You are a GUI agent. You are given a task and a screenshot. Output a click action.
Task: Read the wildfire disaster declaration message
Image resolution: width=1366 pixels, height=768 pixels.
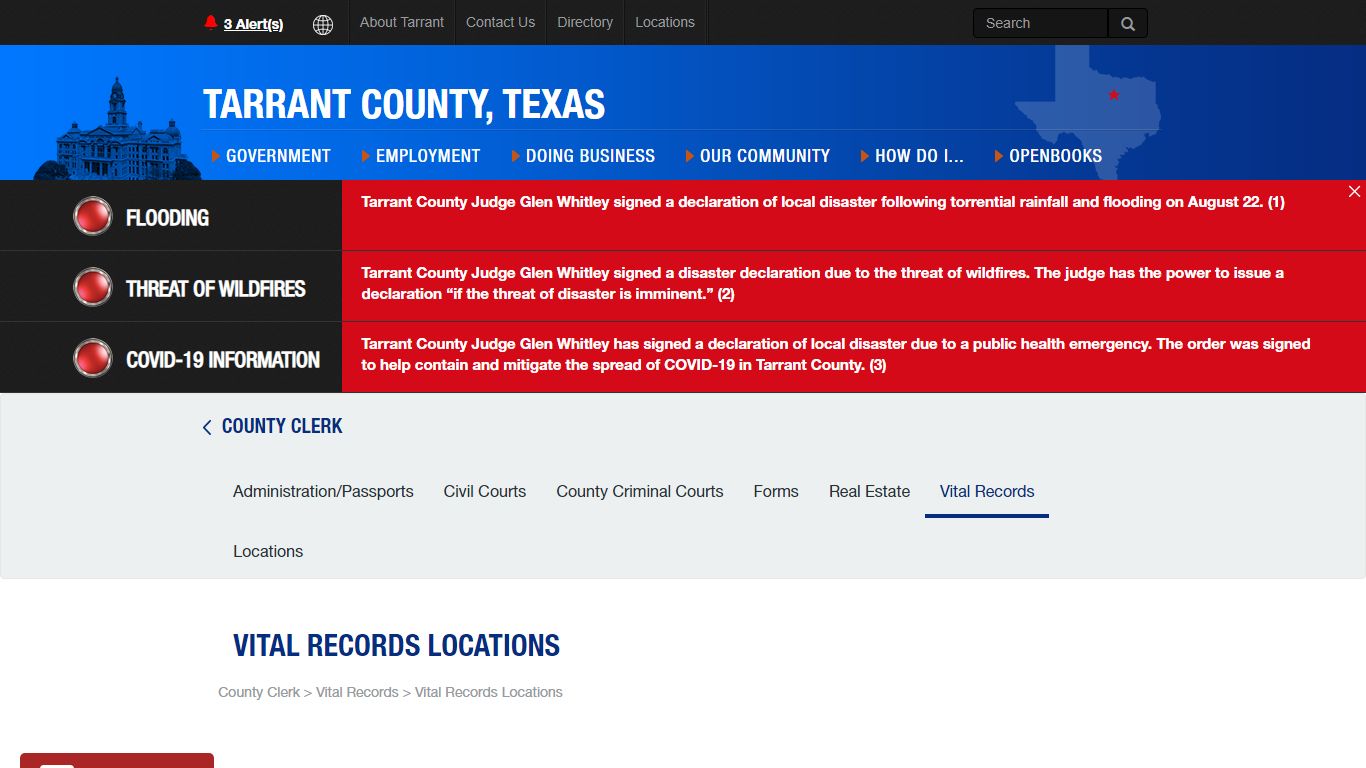click(822, 283)
